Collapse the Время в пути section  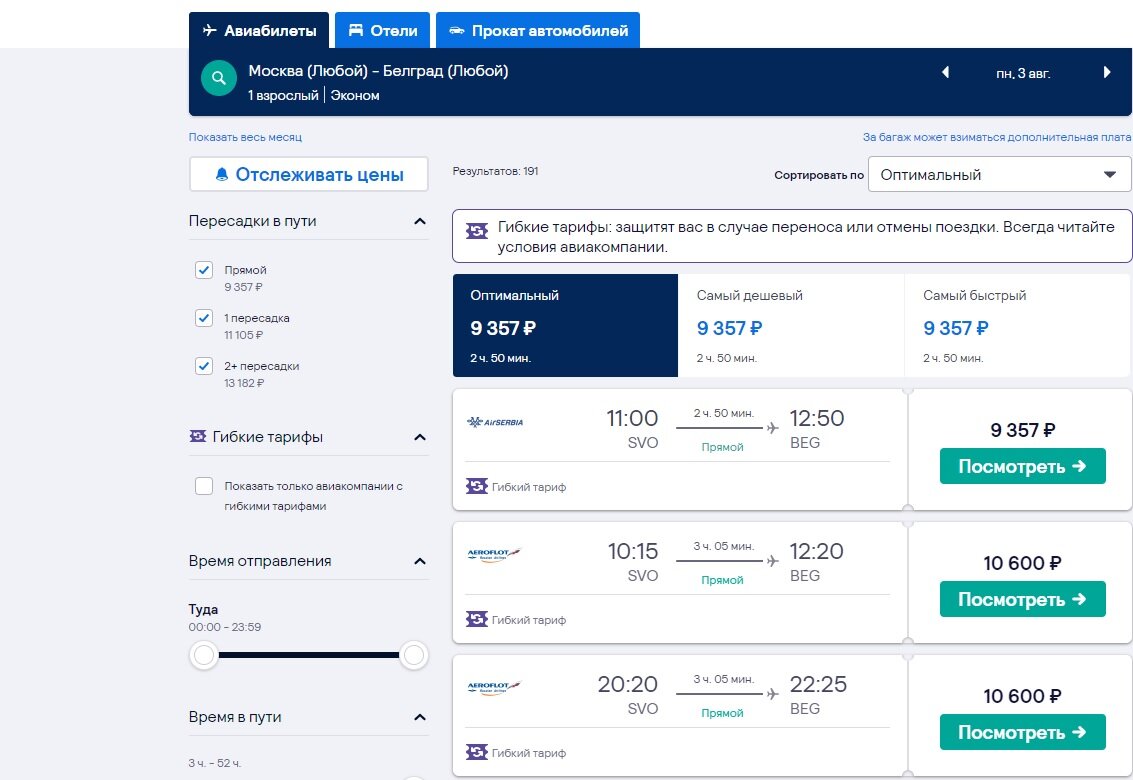(420, 718)
